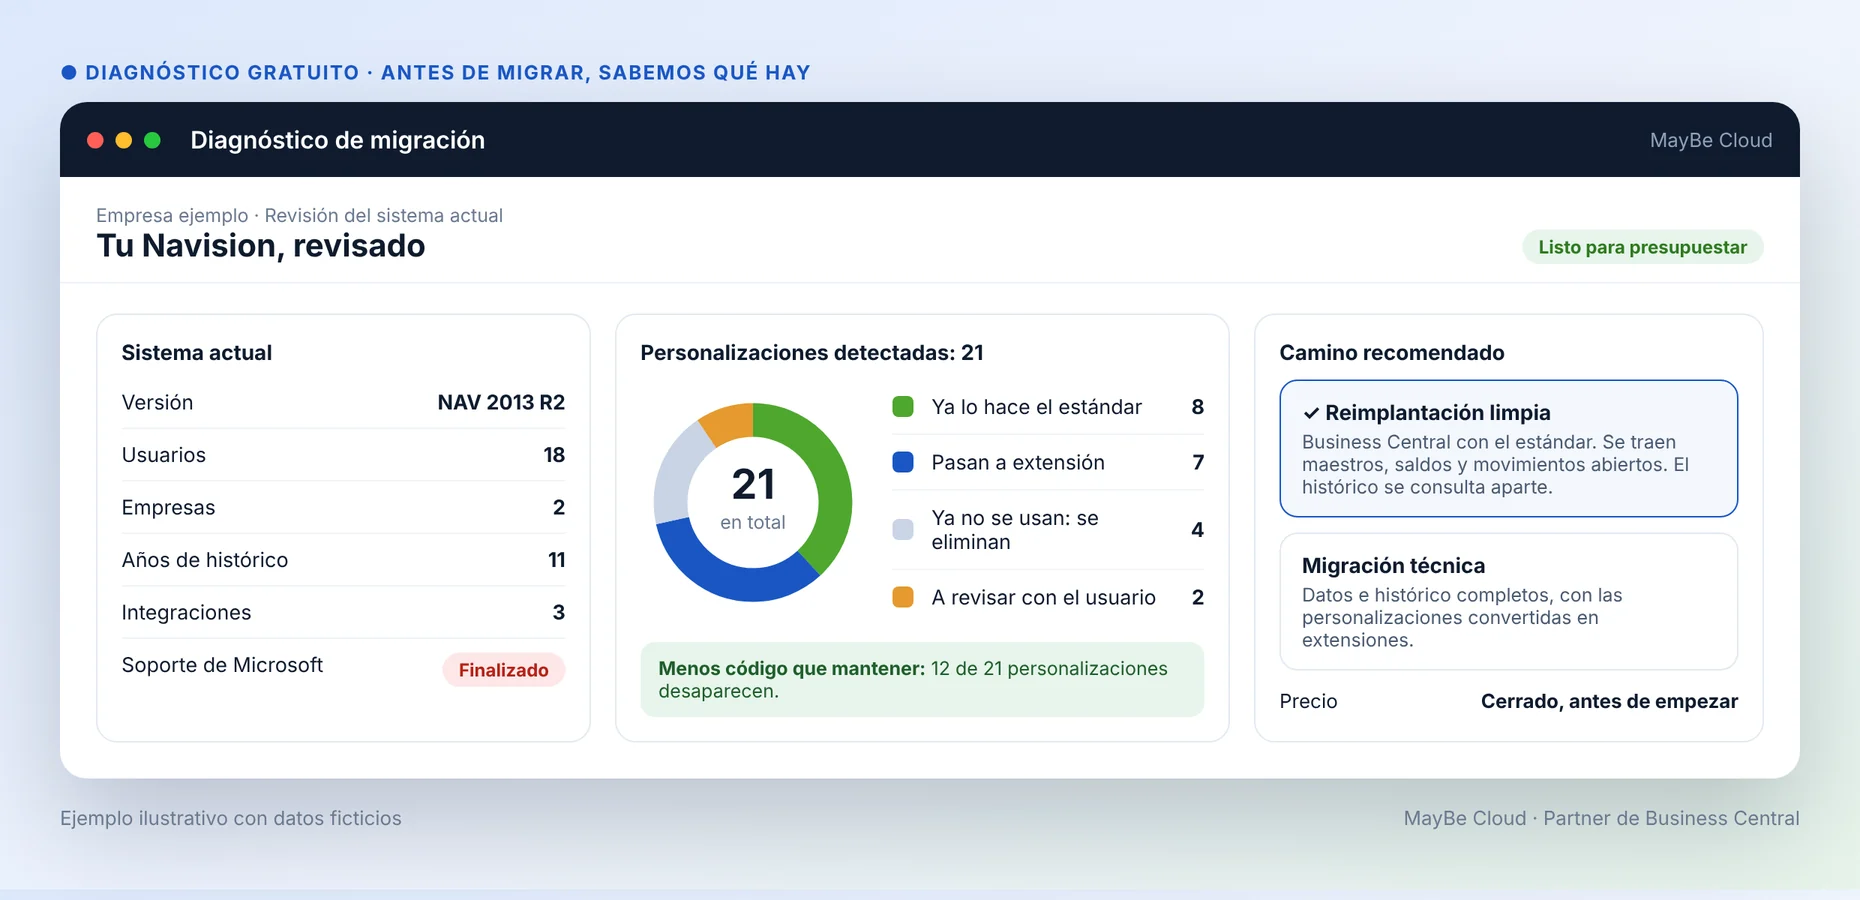The width and height of the screenshot is (1860, 900).
Task: Click the 'NAV 2013 R2' version value
Action: pyautogui.click(x=501, y=402)
